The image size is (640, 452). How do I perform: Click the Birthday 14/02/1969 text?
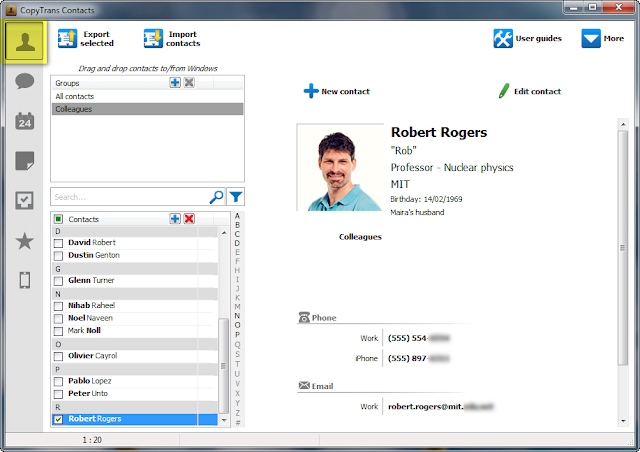(426, 199)
